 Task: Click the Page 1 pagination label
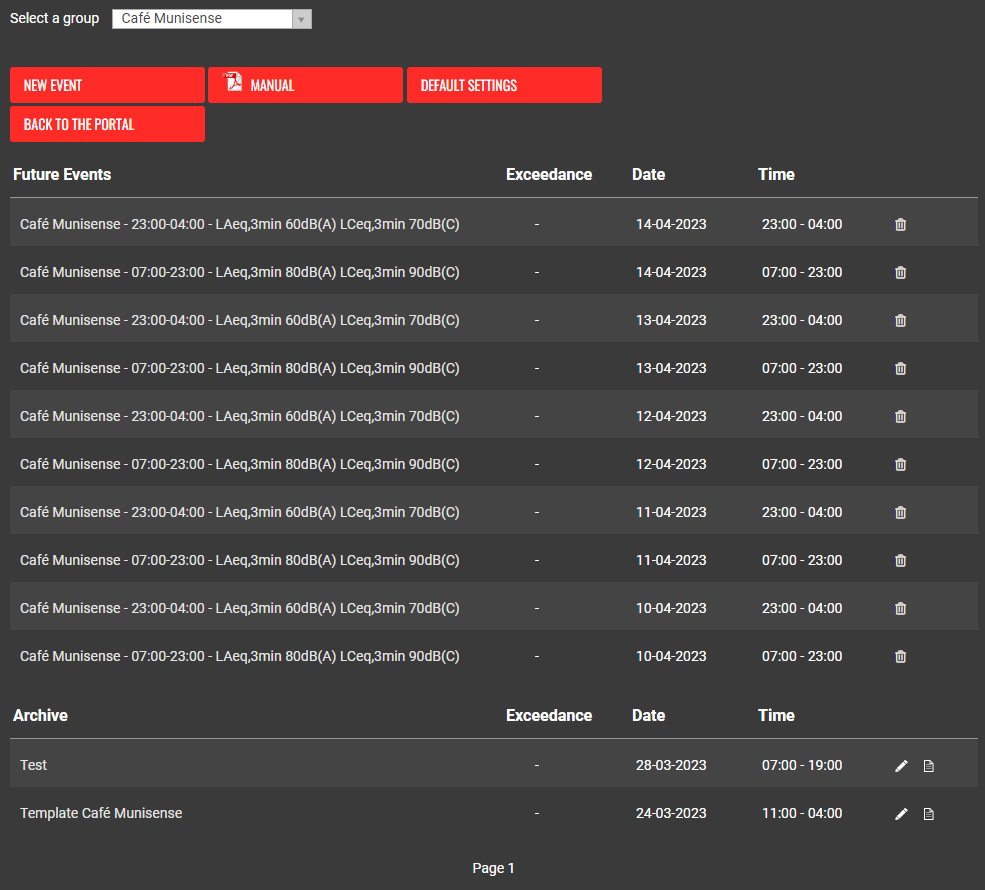(493, 868)
